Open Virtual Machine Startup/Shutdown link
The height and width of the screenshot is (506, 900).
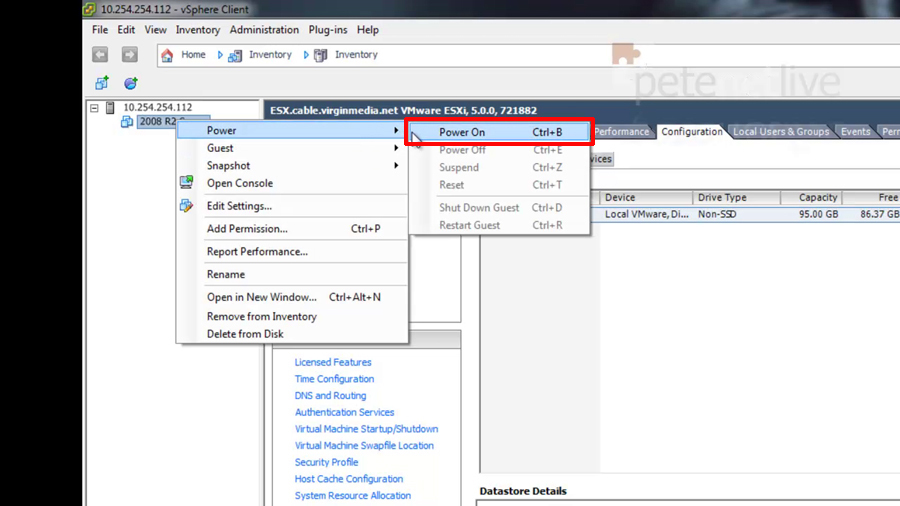366,429
